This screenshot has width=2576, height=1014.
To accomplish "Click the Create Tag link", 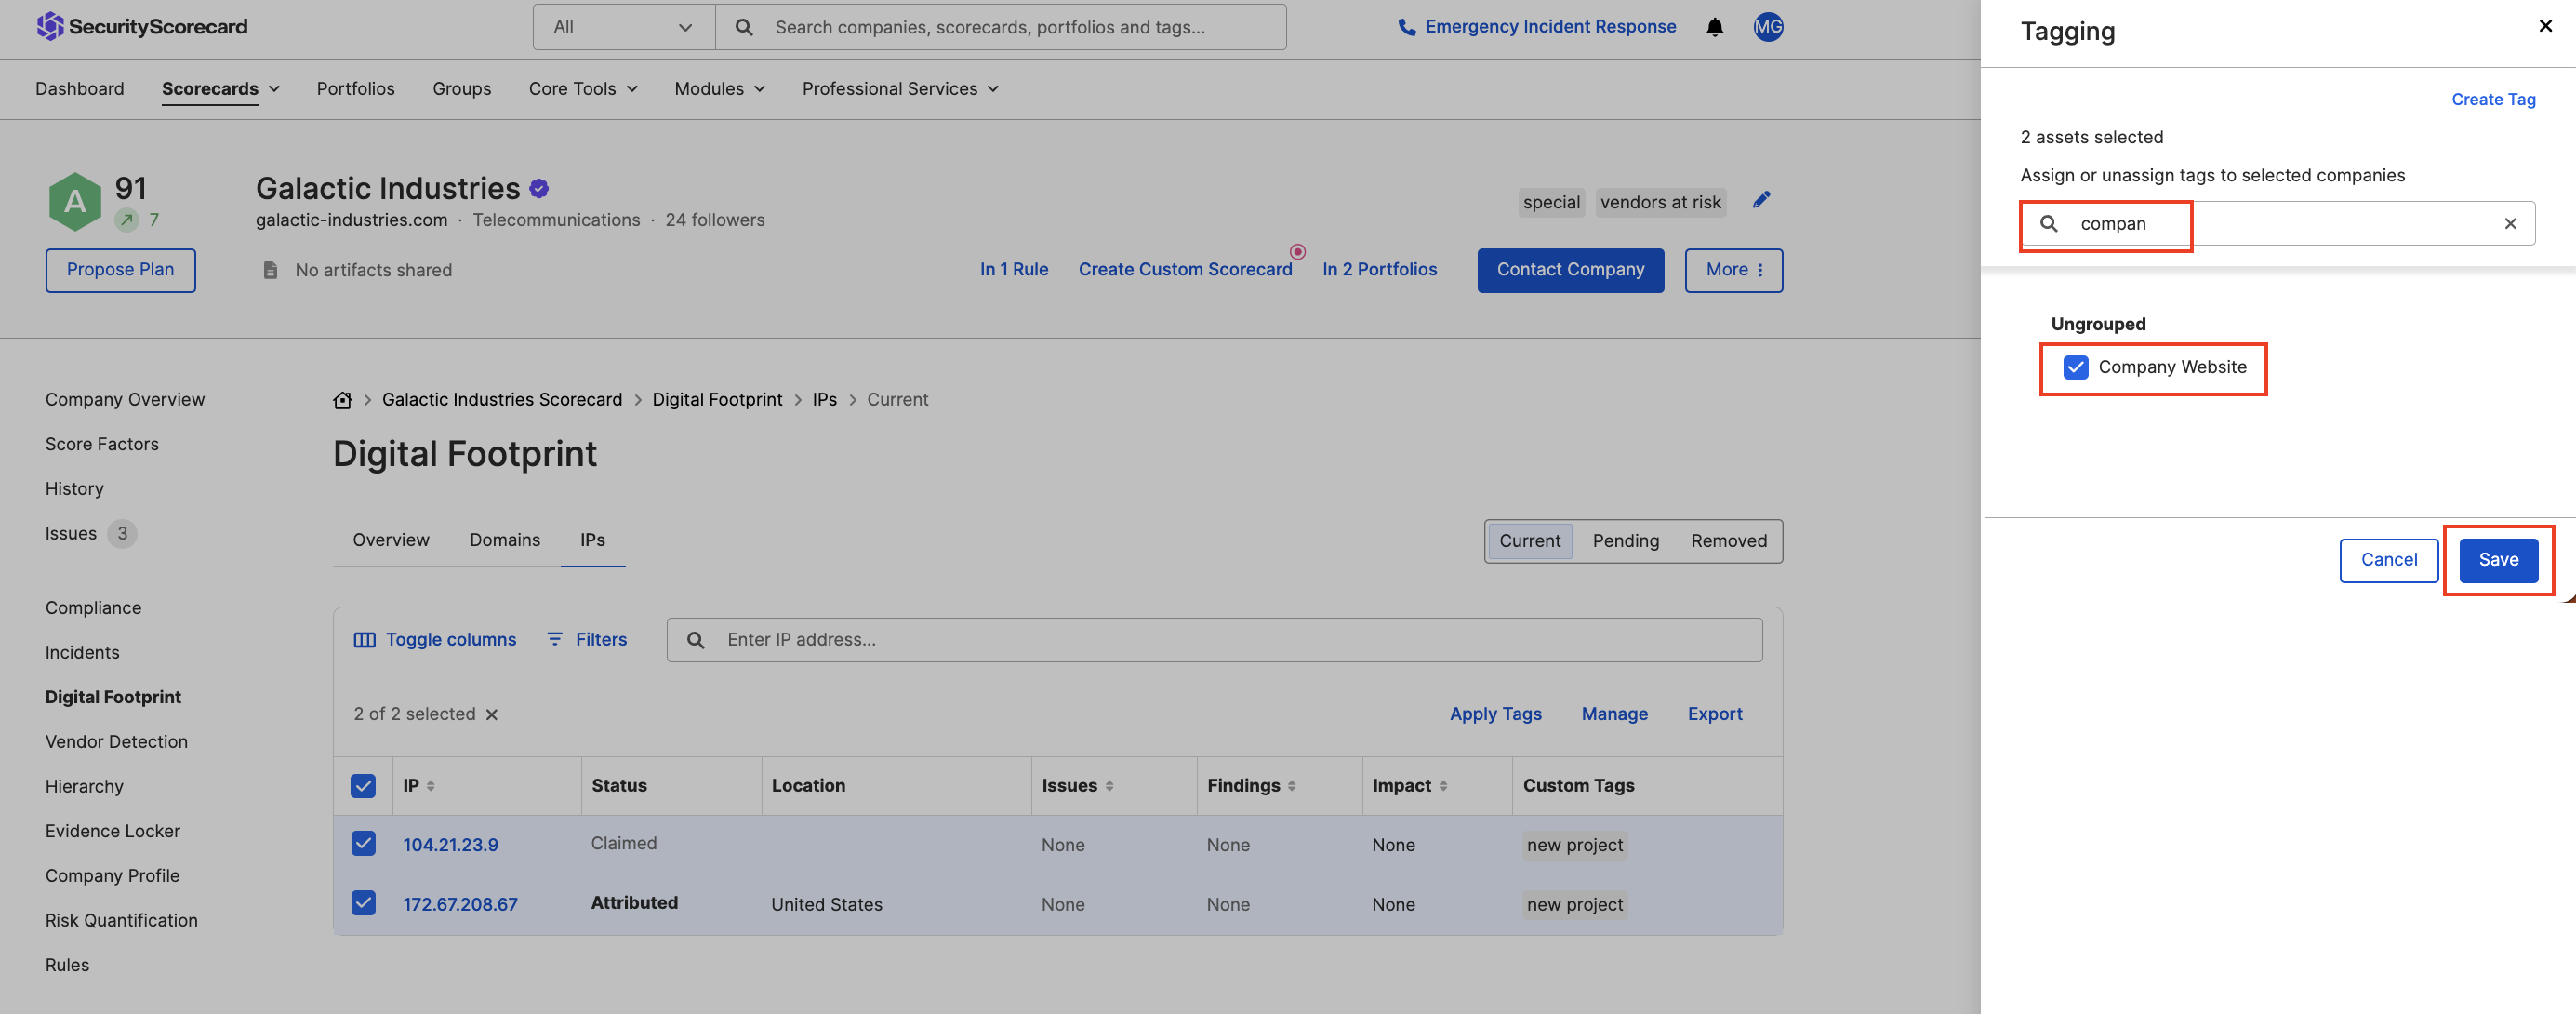I will 2493,99.
